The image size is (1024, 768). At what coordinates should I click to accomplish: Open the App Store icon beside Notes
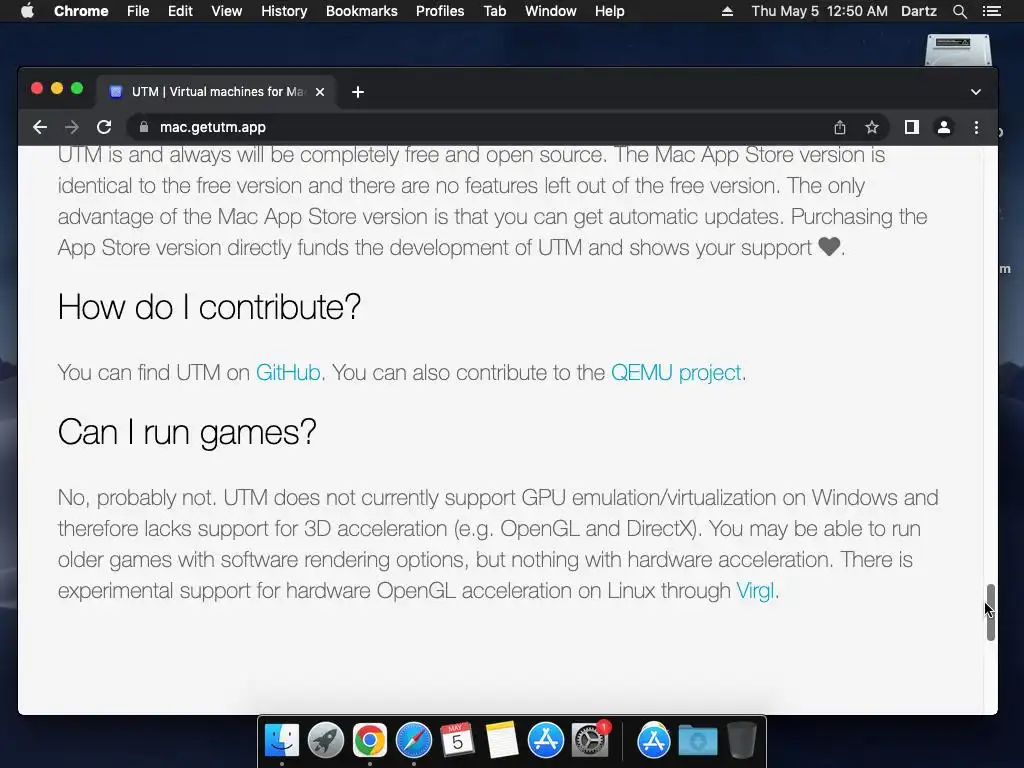545,741
